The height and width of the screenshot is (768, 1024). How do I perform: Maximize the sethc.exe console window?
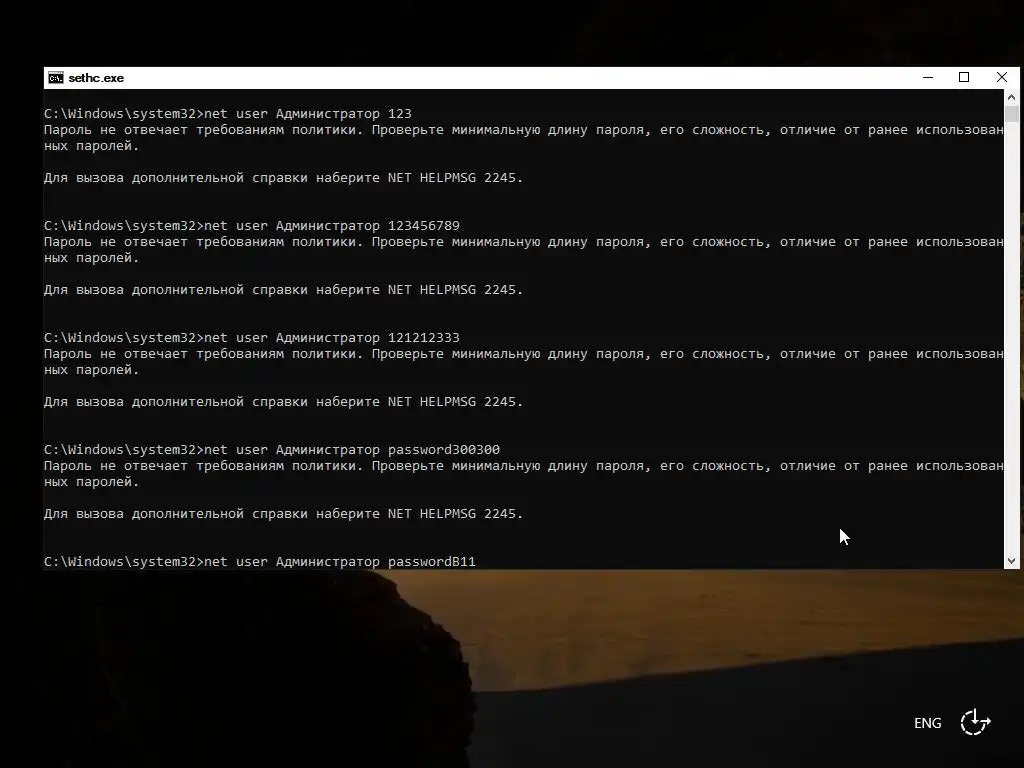click(x=964, y=77)
